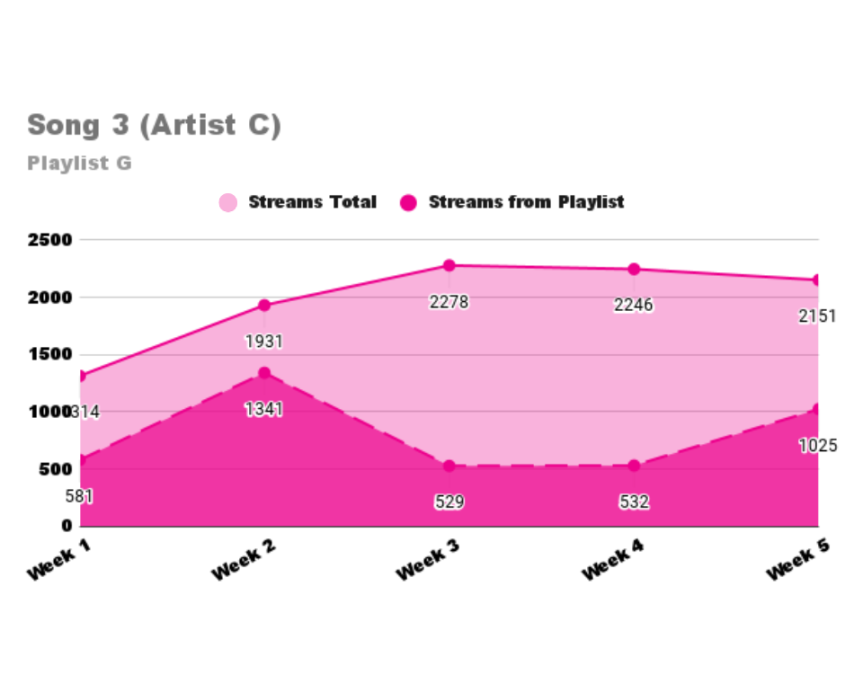The width and height of the screenshot is (845, 684).
Task: Click the Week 4 axis label
Action: click(x=613, y=559)
